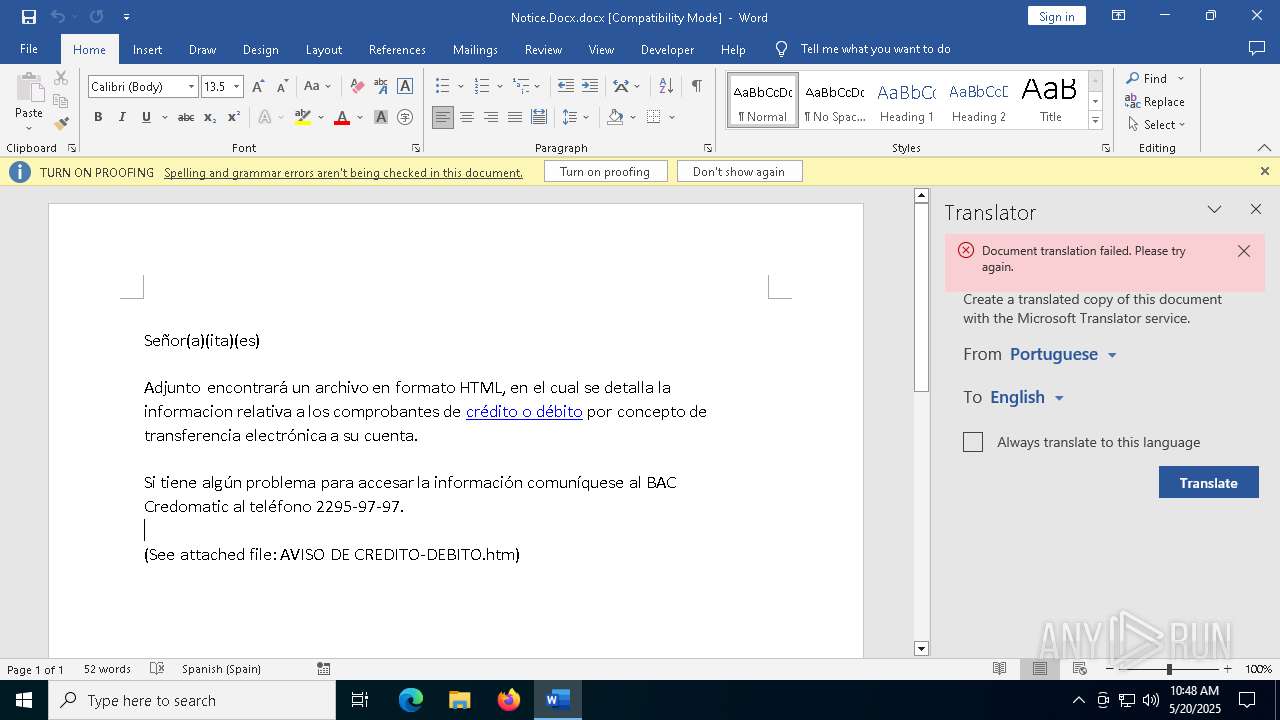1280x720 pixels.
Task: Open the References tab
Action: coord(397,49)
